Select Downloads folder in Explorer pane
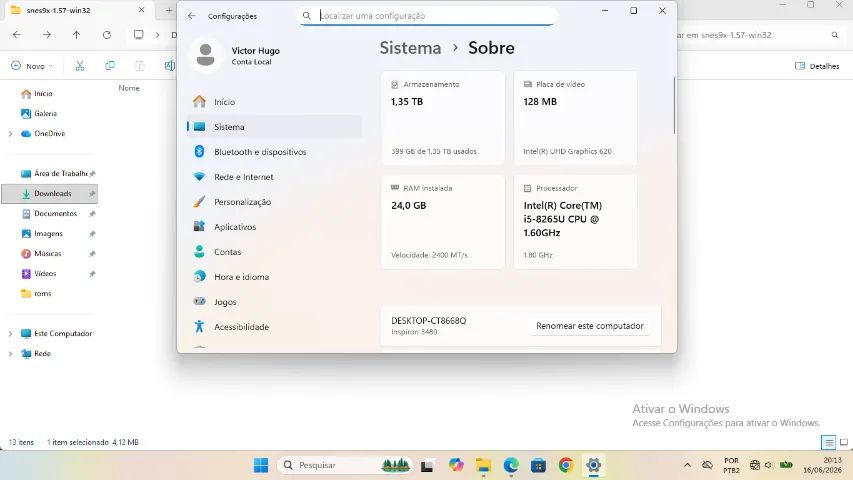853x480 pixels. pyautogui.click(x=50, y=194)
